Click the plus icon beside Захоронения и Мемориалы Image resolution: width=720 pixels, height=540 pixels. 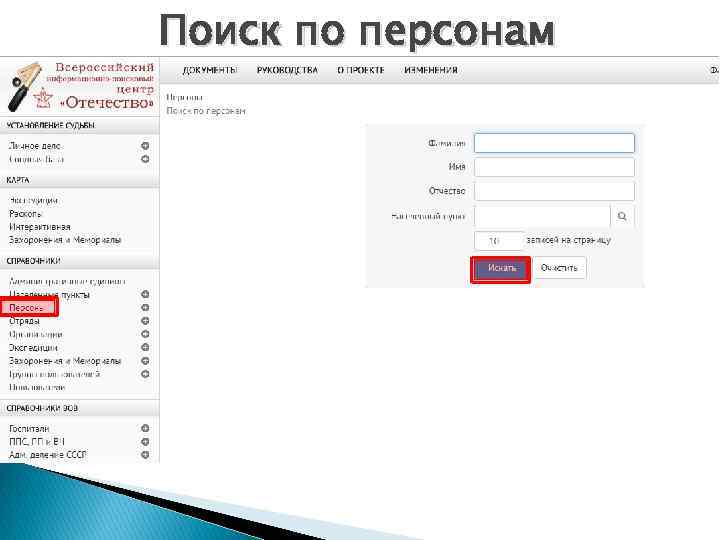tap(145, 361)
